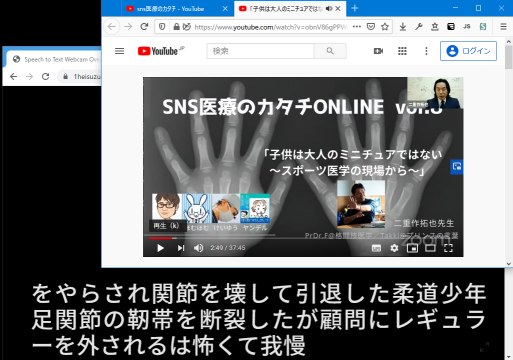Open the Firefox hamburger application menu
Image resolution: width=513 pixels, height=360 pixels.
click(503, 27)
